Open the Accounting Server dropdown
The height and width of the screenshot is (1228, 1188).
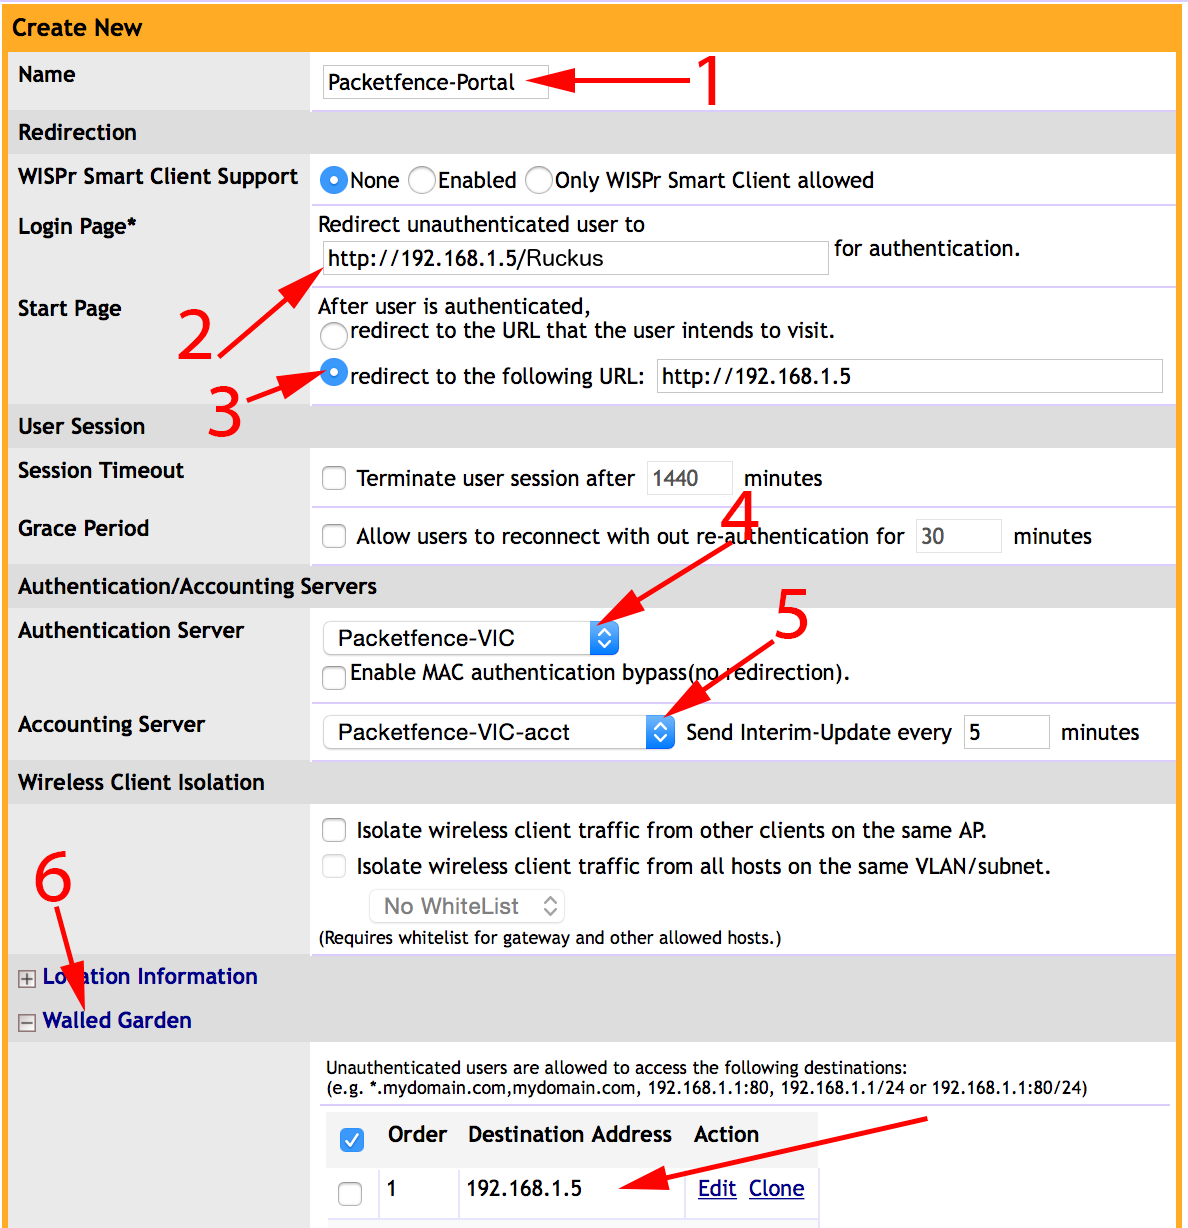tap(659, 731)
